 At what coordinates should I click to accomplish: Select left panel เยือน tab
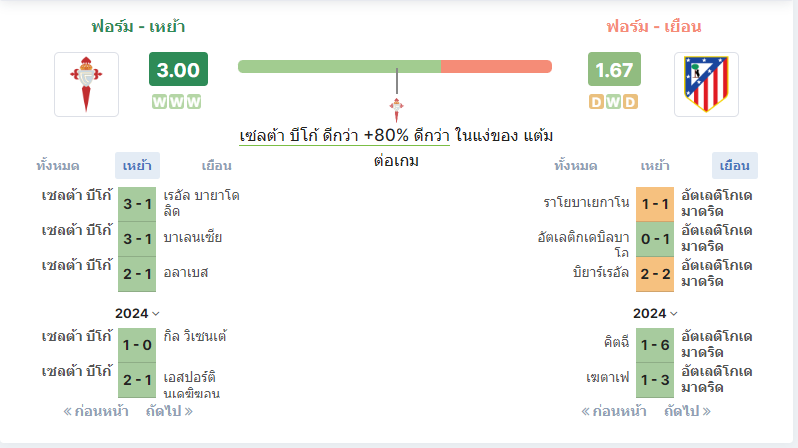click(216, 165)
